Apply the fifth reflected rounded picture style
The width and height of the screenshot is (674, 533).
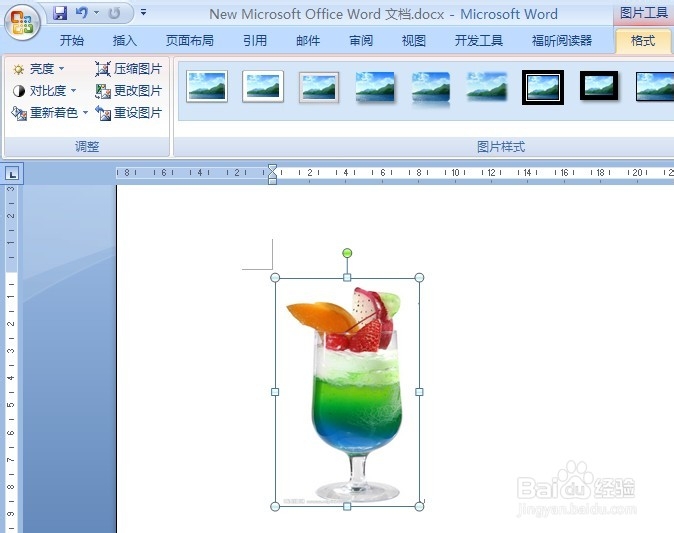pos(431,88)
